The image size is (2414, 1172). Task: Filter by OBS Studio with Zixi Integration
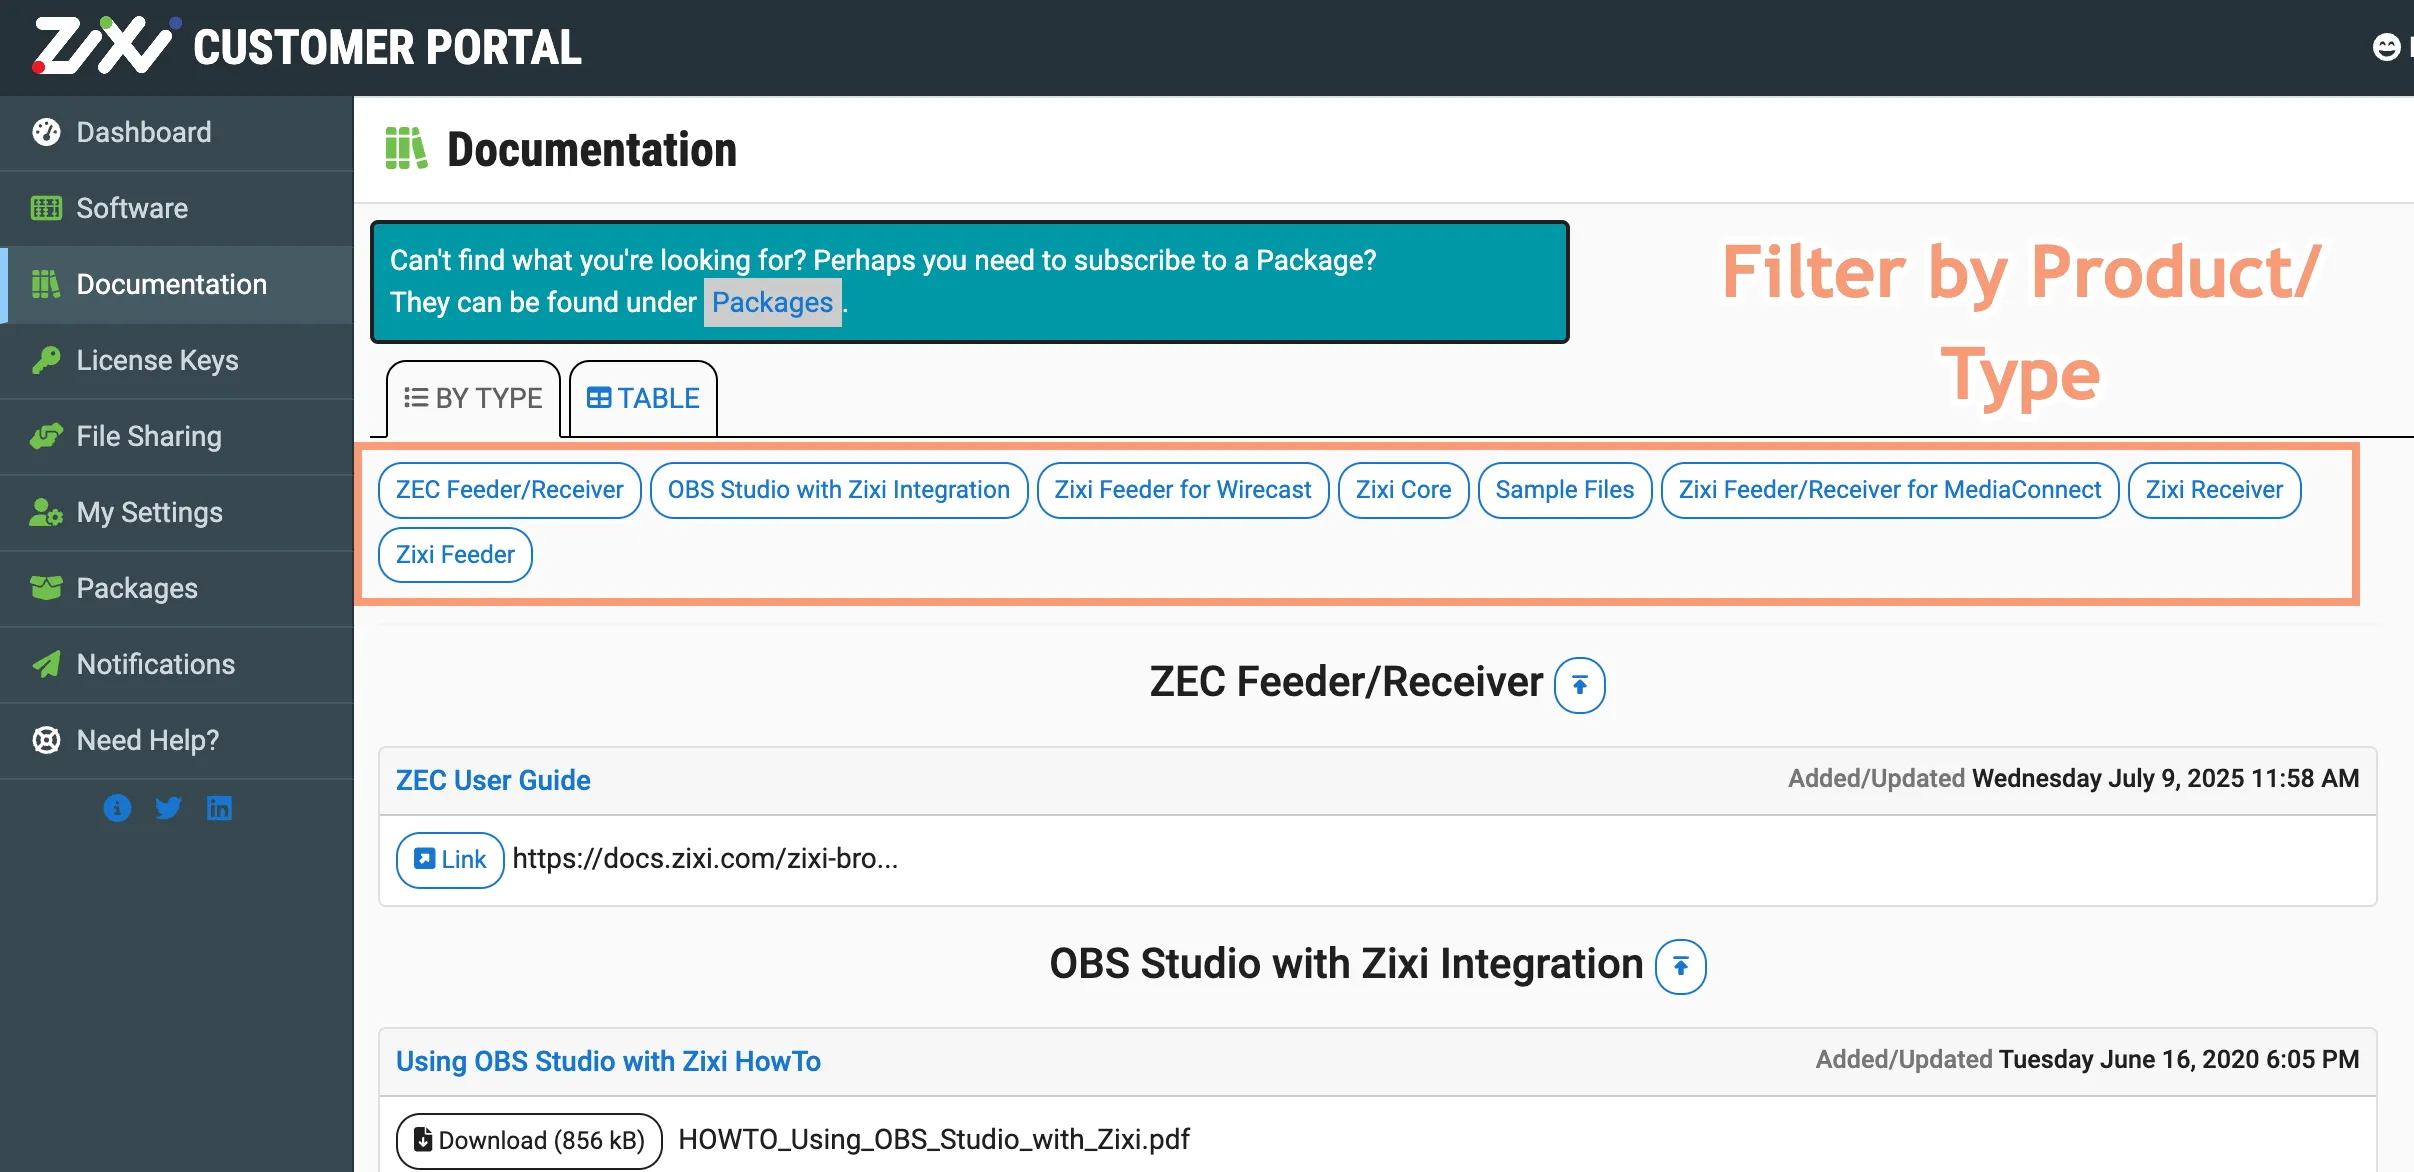coord(839,490)
